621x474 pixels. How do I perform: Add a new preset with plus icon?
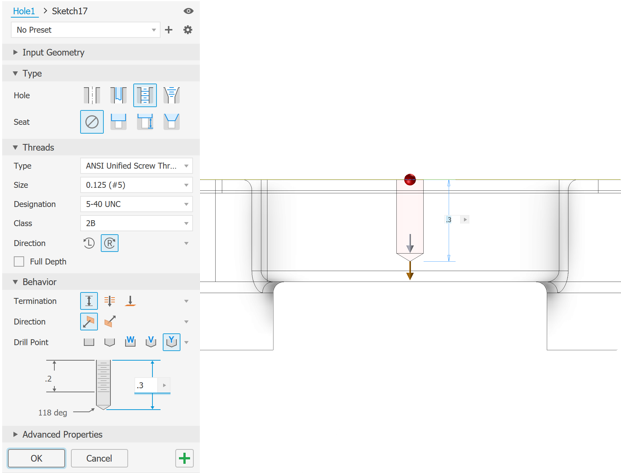coord(169,30)
